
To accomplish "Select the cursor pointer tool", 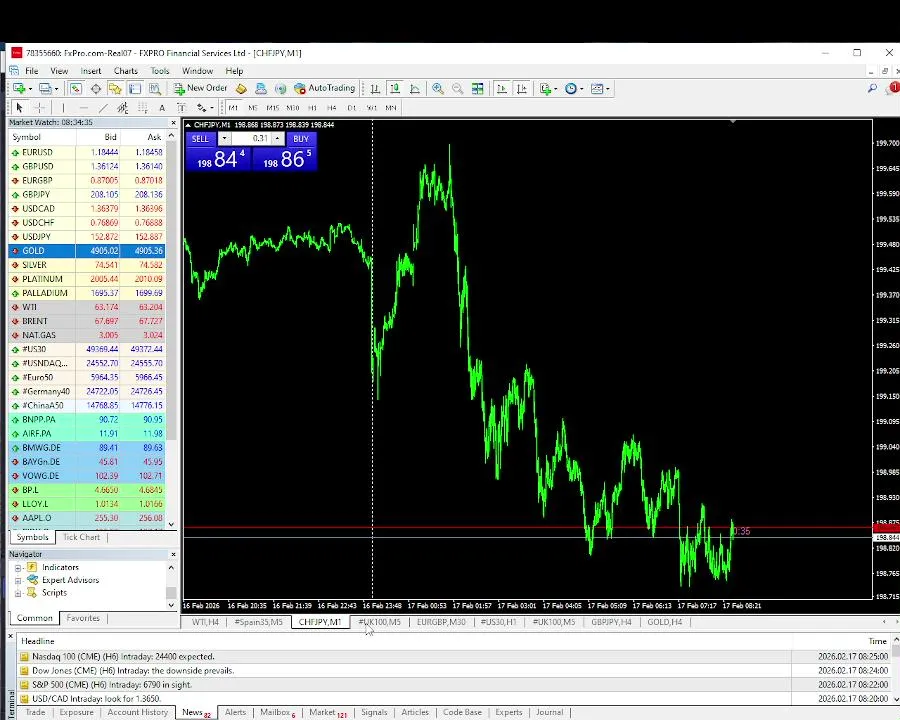I will 20,108.
